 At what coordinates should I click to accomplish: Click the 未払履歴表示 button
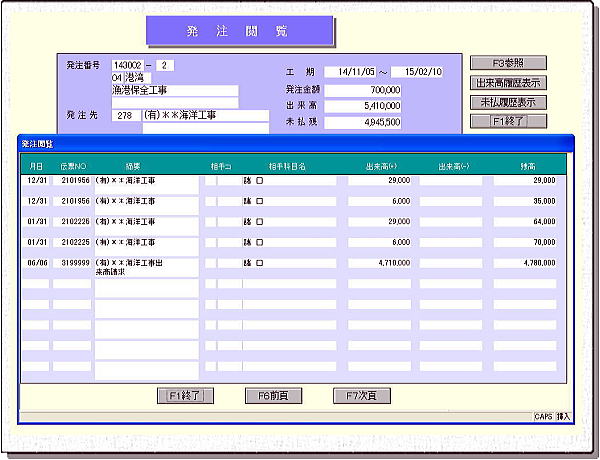[x=509, y=102]
